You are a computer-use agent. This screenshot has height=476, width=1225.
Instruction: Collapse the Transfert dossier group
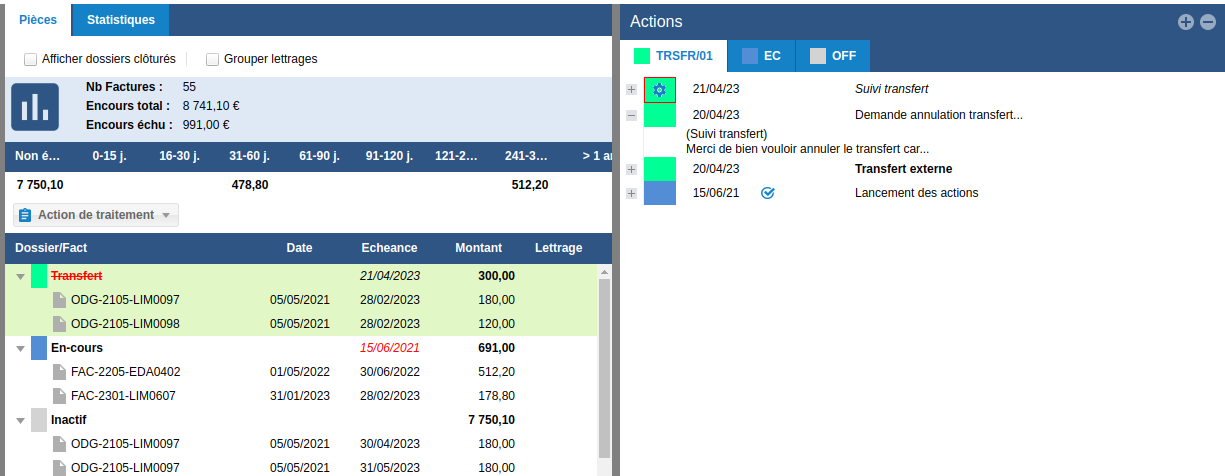point(20,276)
